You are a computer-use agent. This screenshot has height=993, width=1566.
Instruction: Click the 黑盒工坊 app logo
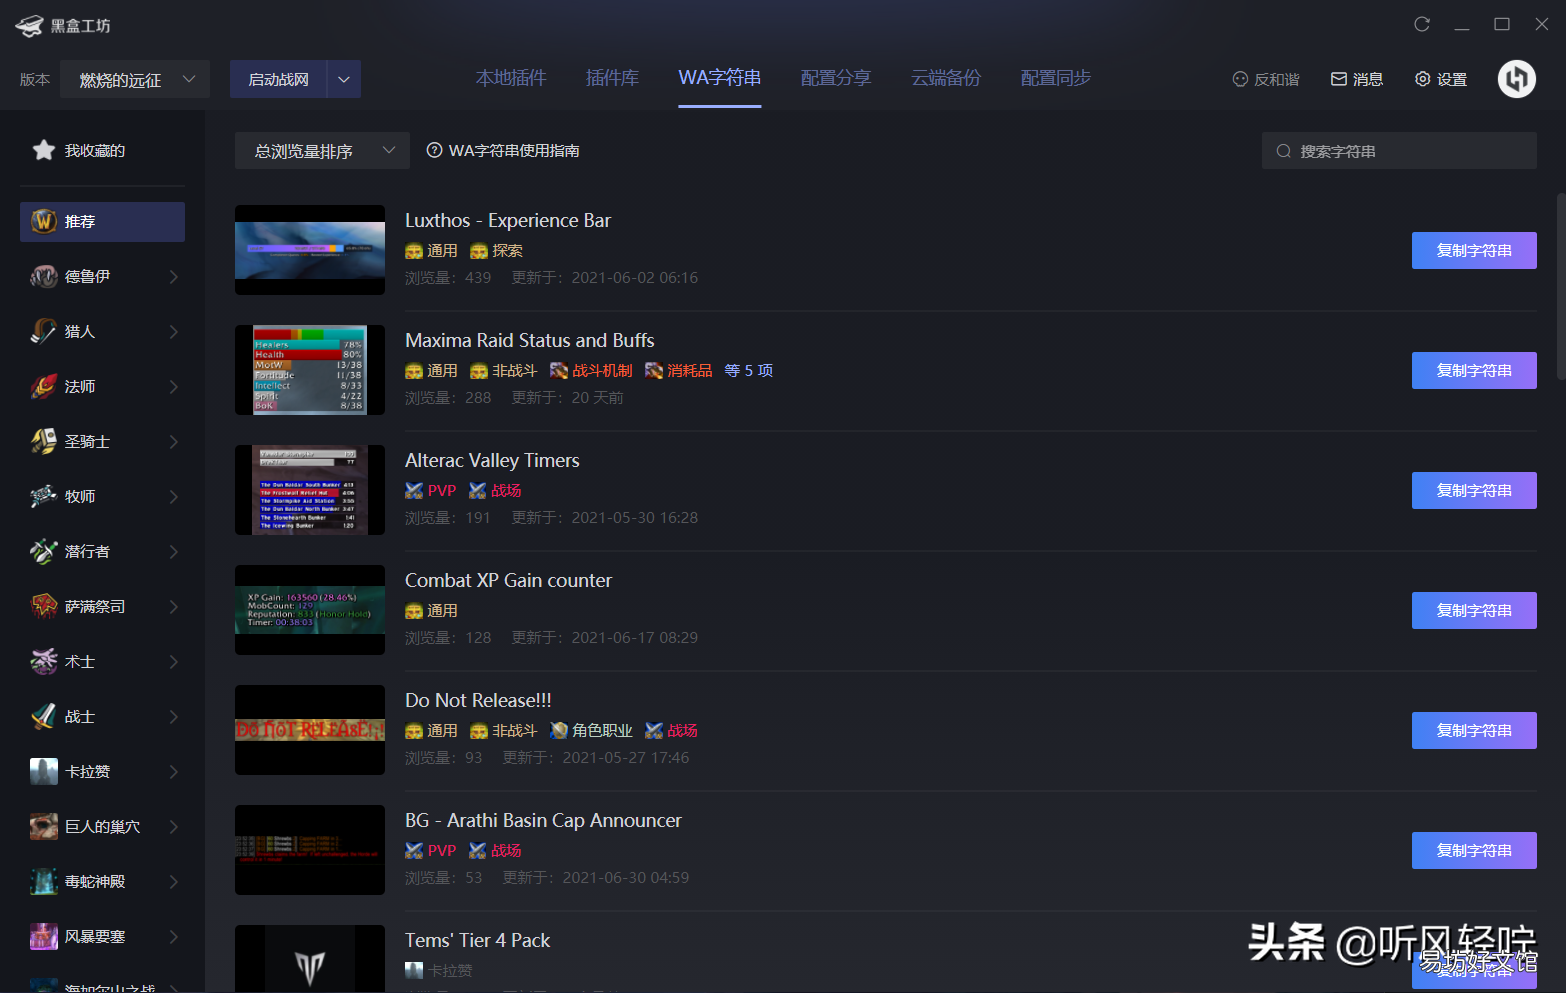click(29, 25)
